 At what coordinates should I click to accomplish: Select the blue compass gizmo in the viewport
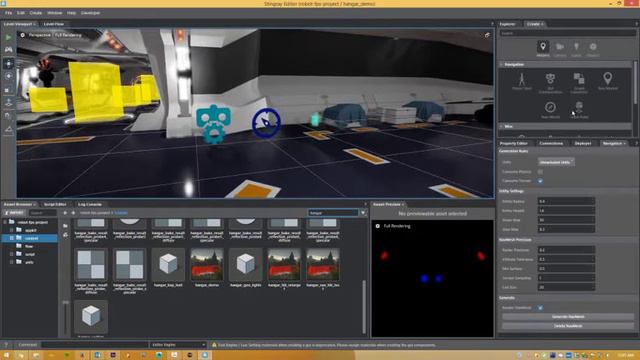click(266, 122)
